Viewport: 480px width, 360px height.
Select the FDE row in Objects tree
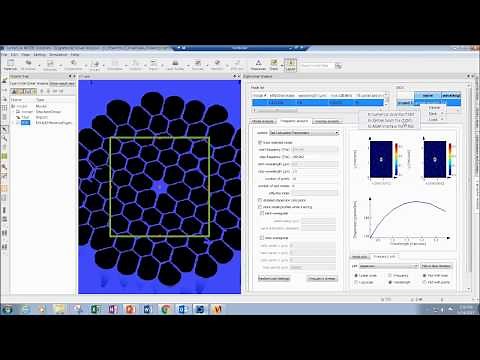point(43,123)
